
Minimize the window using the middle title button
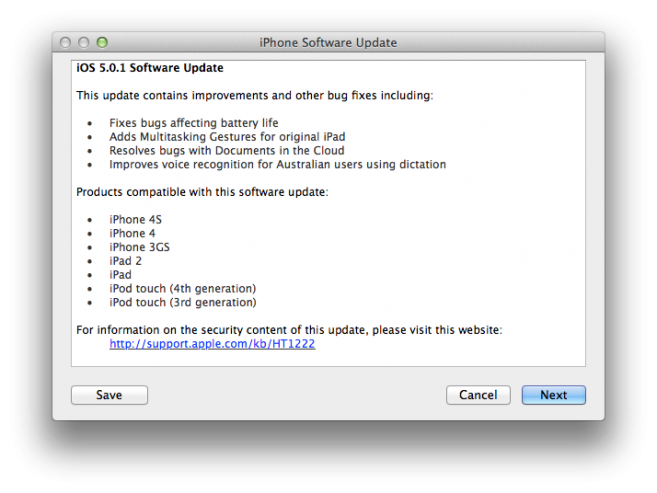tap(84, 42)
